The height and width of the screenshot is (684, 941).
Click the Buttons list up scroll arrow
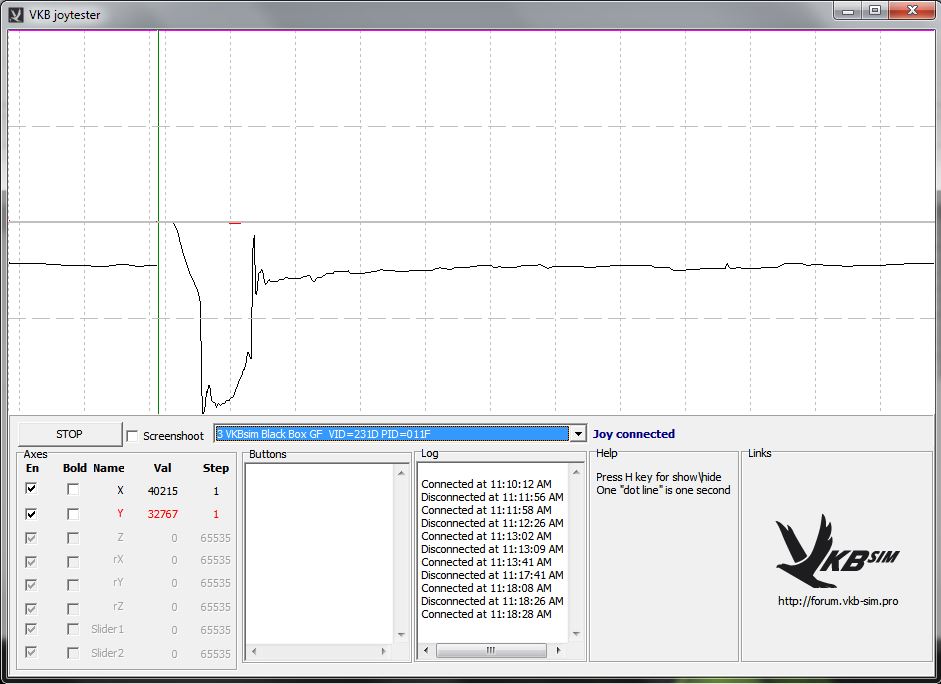pyautogui.click(x=401, y=473)
